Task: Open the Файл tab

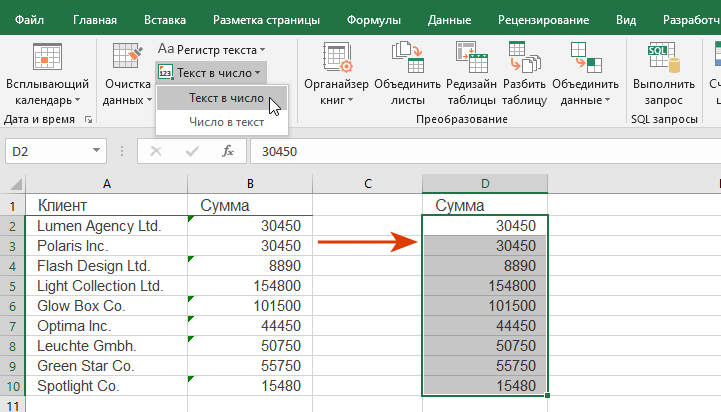Action: click(x=29, y=20)
